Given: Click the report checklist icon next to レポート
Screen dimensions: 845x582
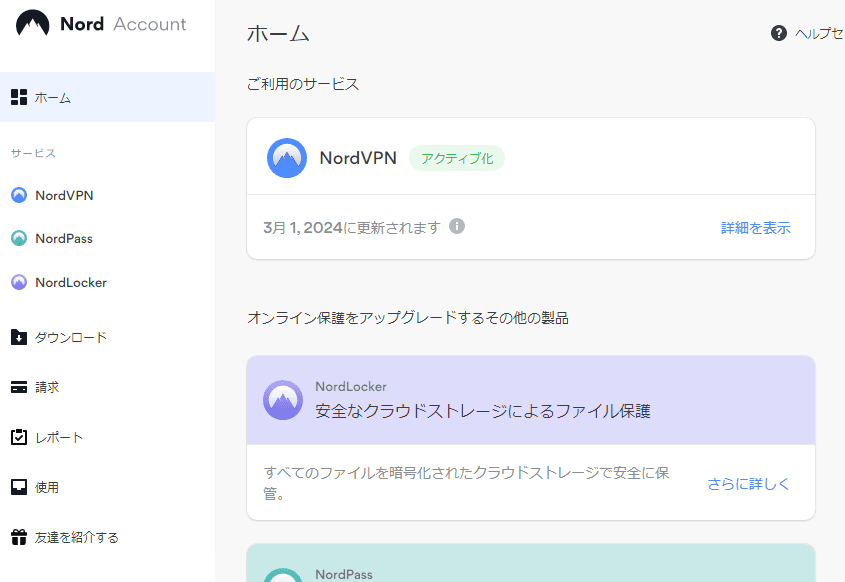Looking at the screenshot, I should point(19,437).
